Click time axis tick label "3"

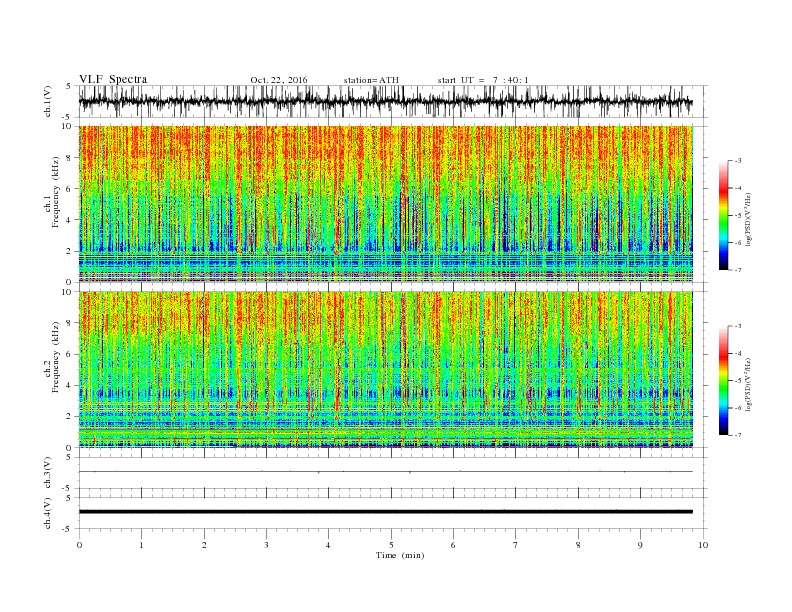point(266,545)
